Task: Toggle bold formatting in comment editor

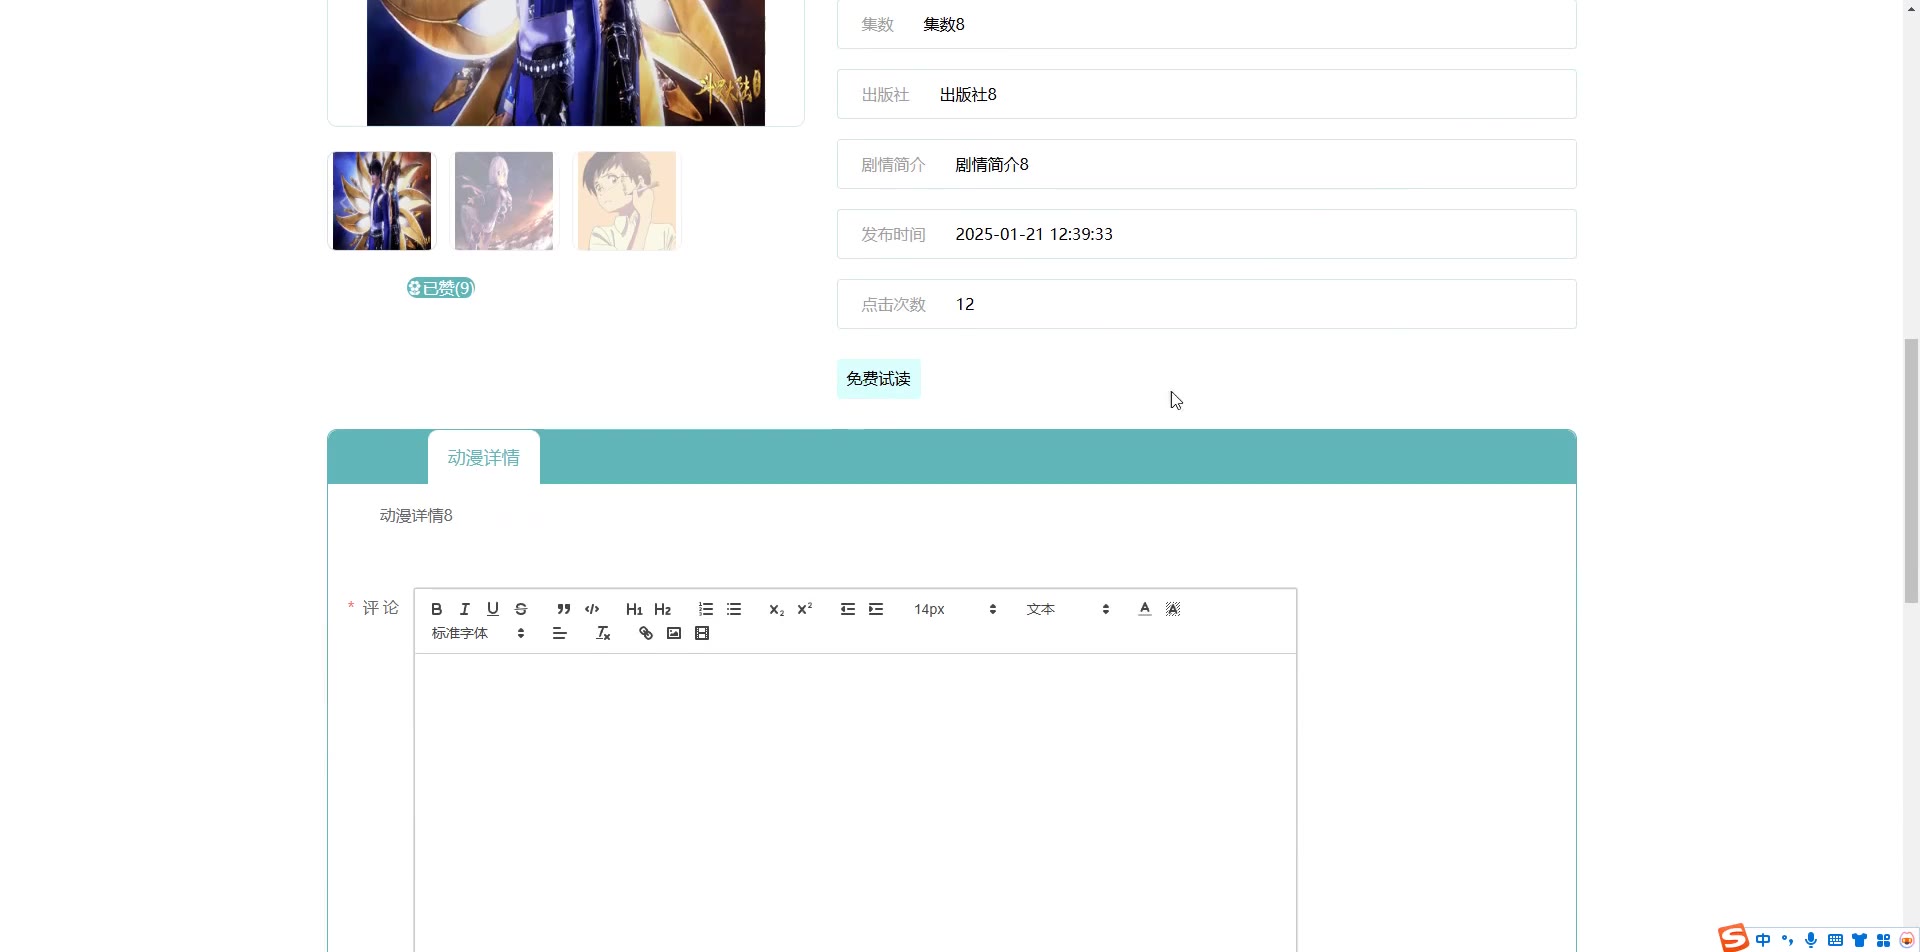Action: 436,609
